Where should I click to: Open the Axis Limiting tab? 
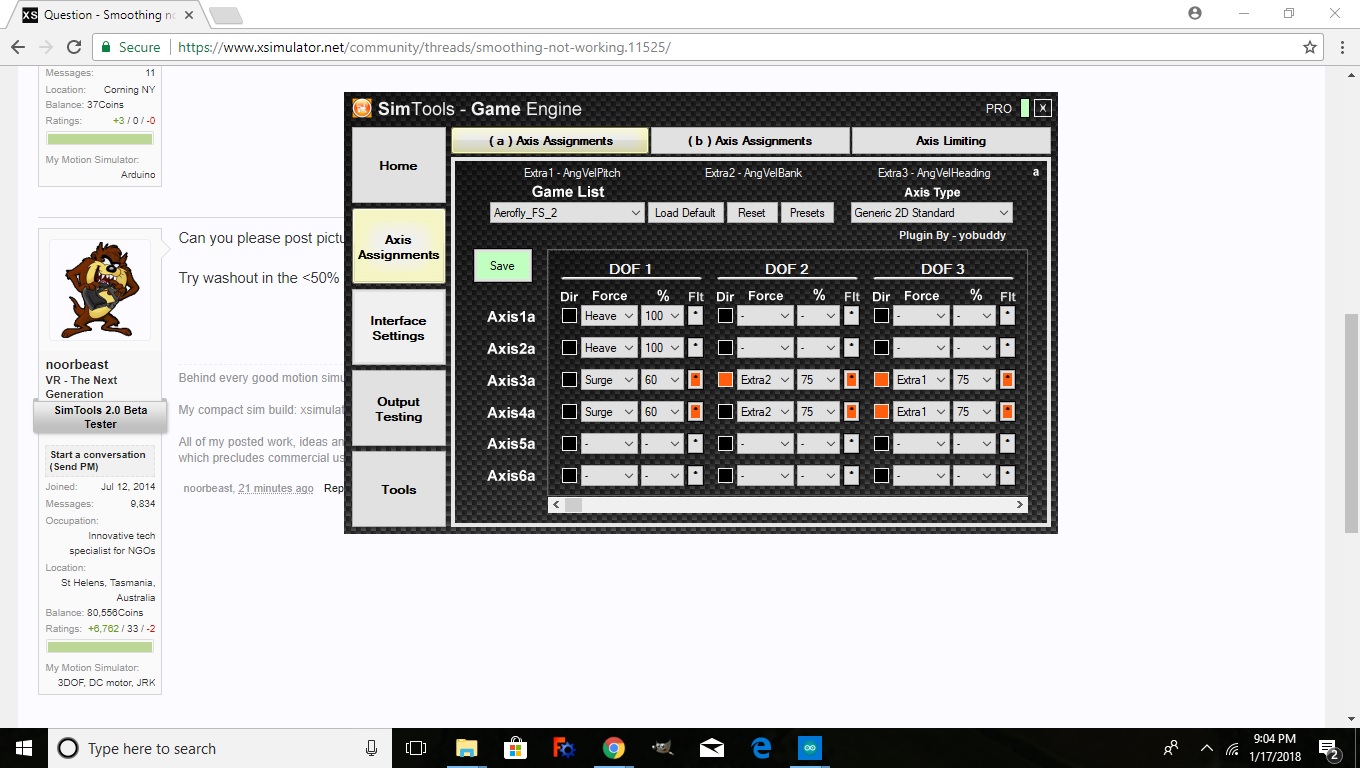(951, 141)
